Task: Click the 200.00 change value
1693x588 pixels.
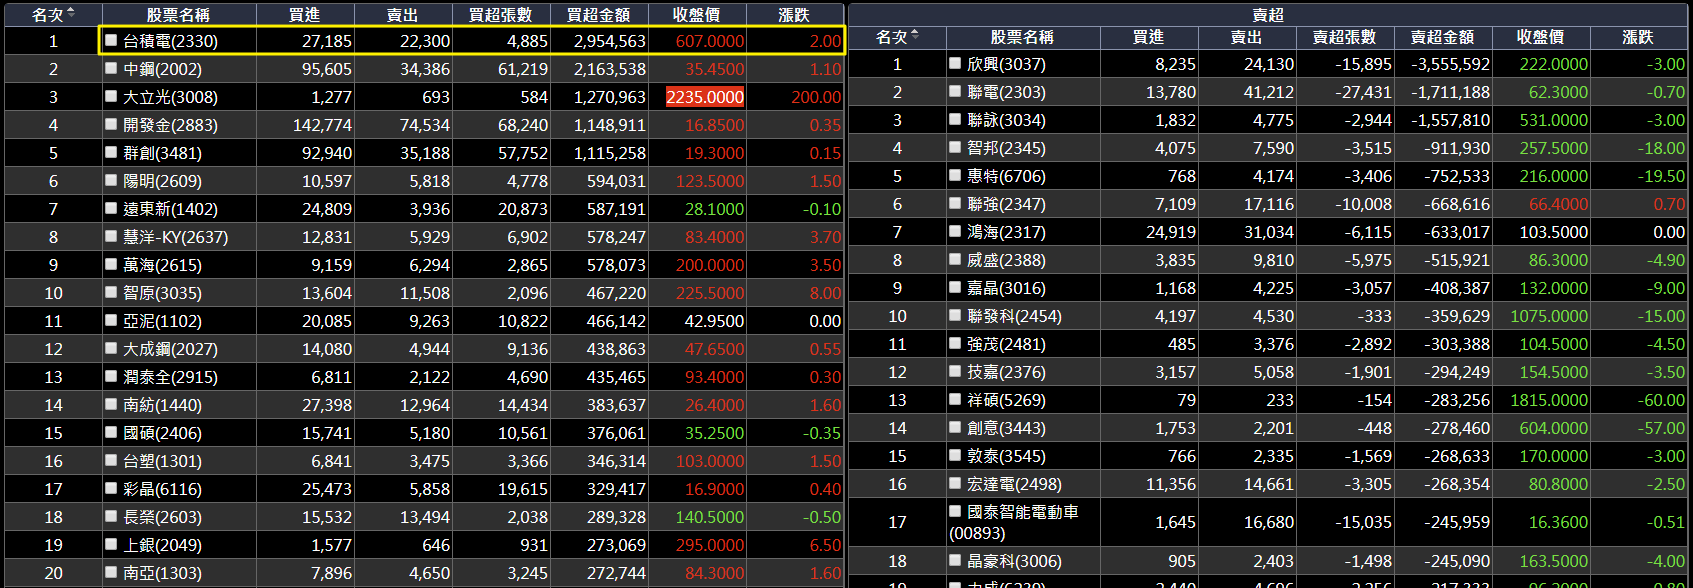Action: coord(816,97)
